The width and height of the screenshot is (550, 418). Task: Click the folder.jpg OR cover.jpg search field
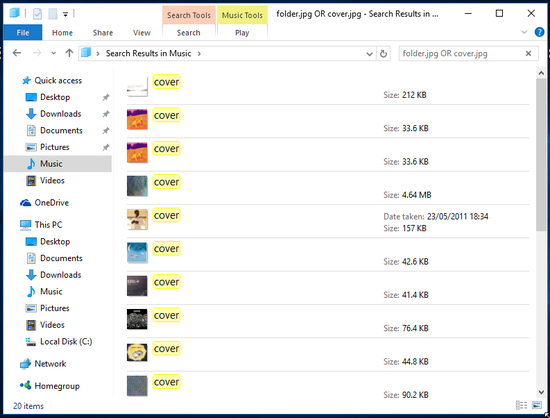pos(461,54)
